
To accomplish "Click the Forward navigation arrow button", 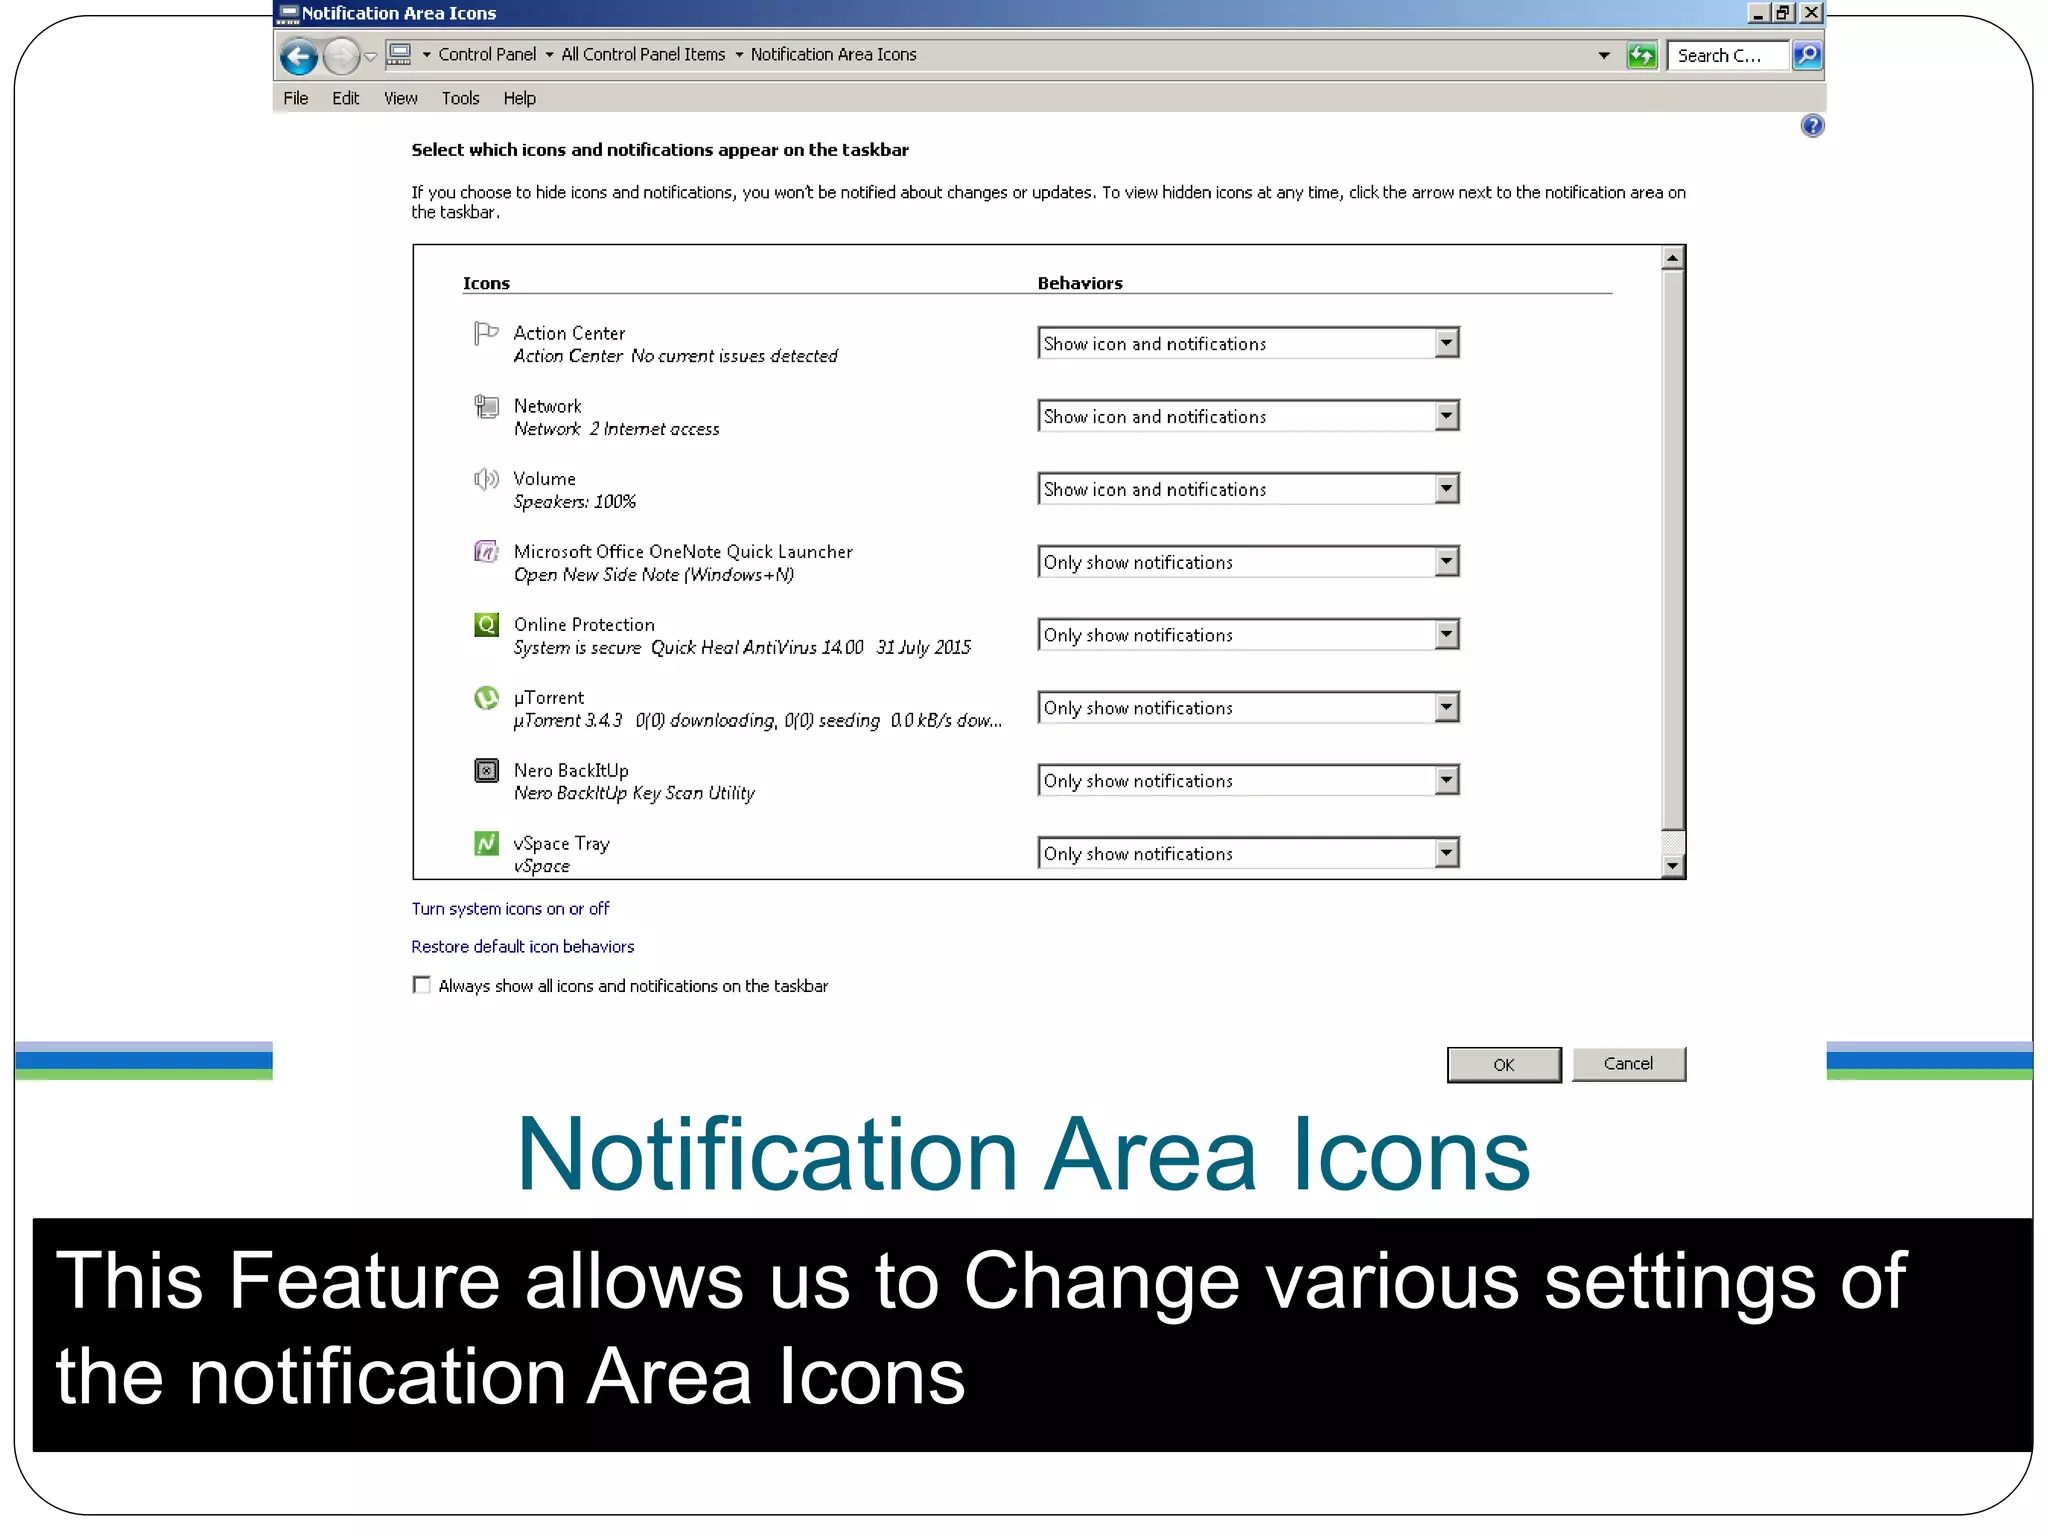I will 341,56.
